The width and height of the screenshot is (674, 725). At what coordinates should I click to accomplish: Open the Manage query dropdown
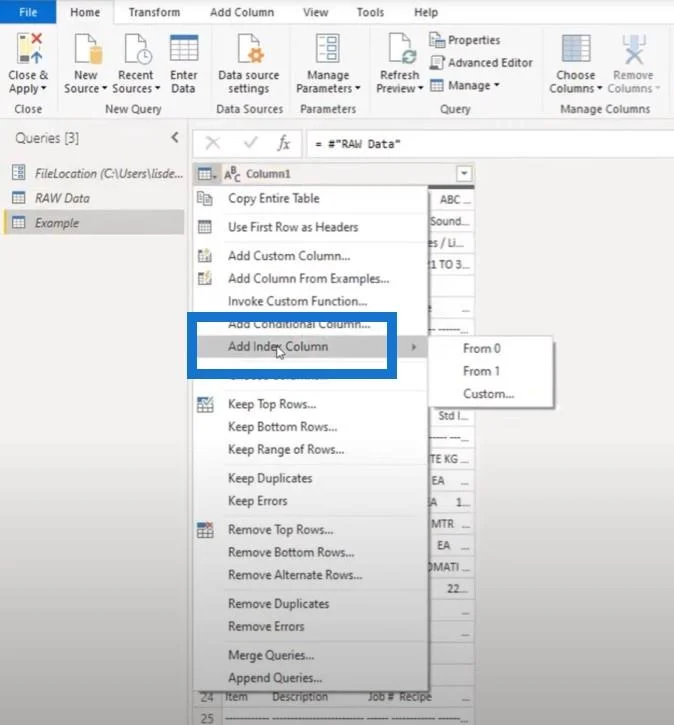(465, 86)
